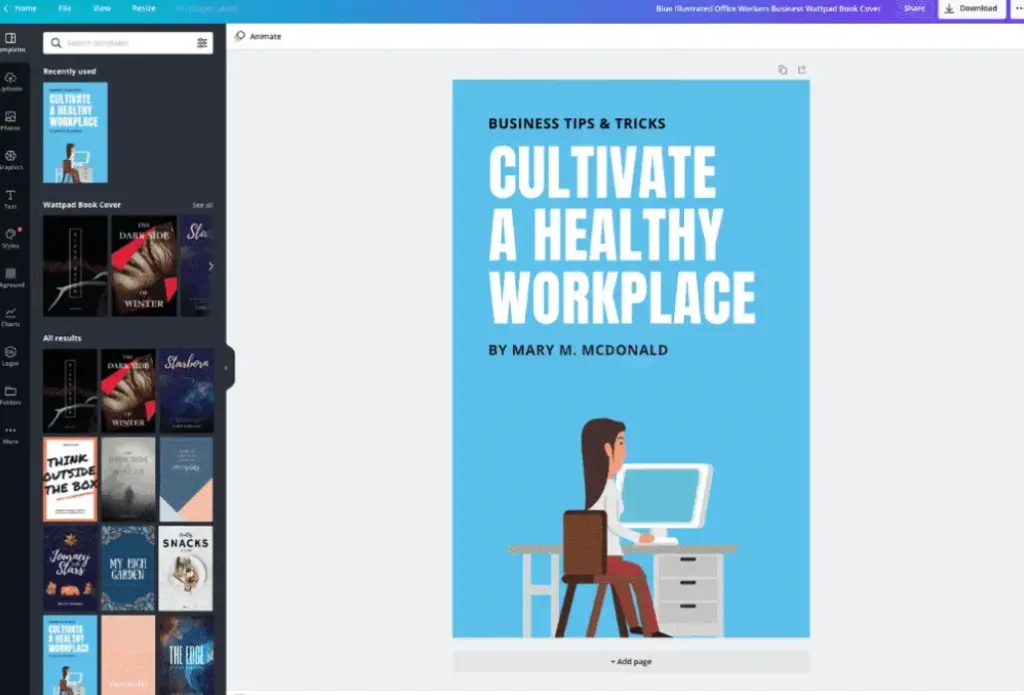Open the Styles panel
The height and width of the screenshot is (695, 1024).
(11, 238)
